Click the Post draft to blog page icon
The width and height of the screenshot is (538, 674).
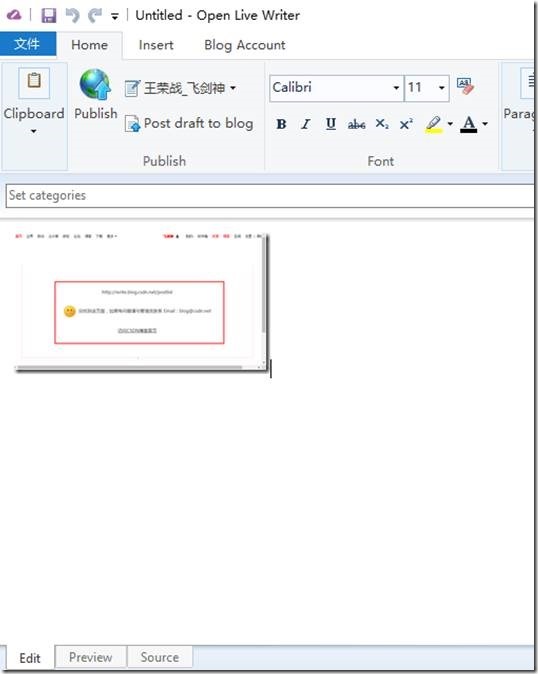[x=132, y=124]
